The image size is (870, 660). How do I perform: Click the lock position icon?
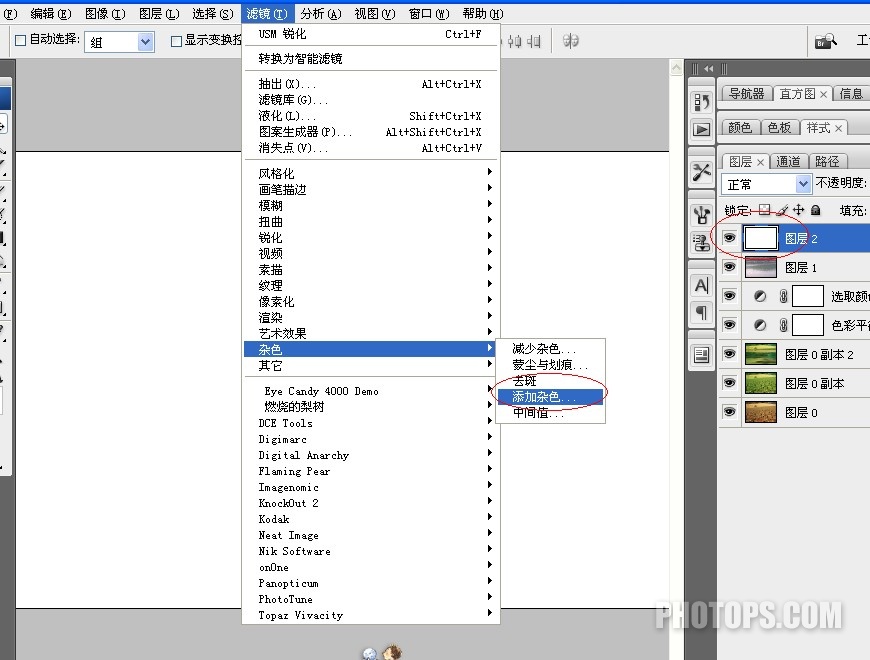point(798,210)
